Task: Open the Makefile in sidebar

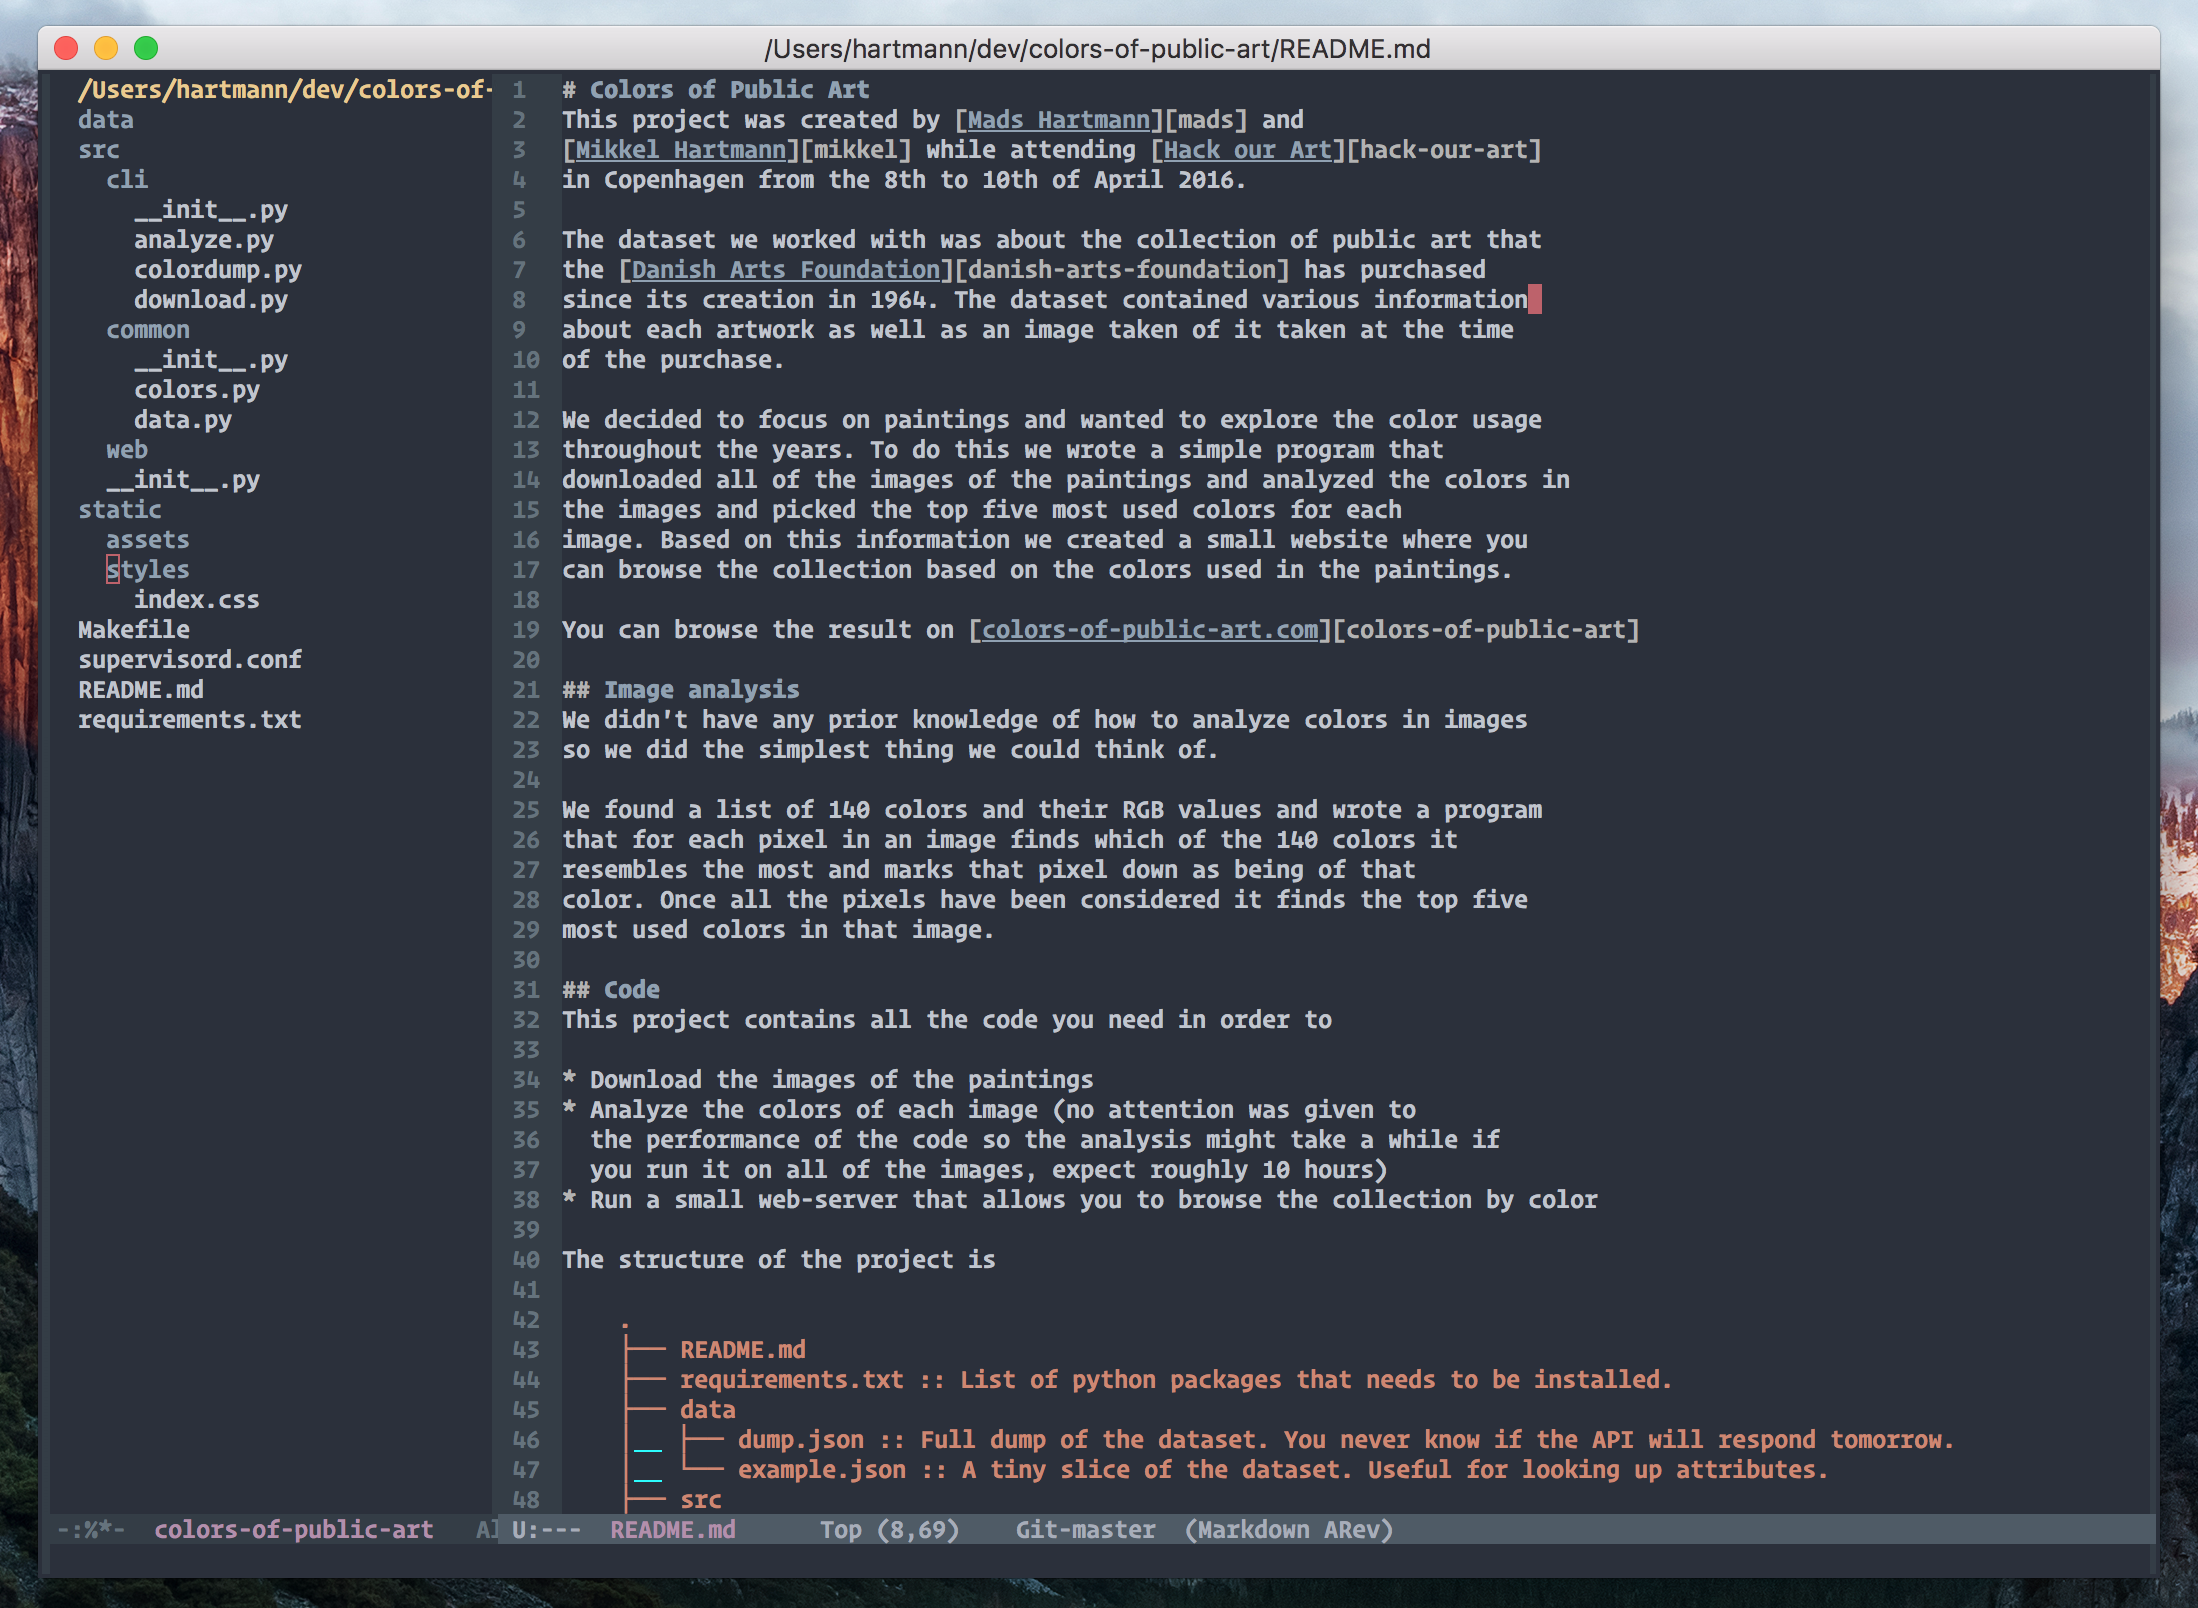Action: [x=133, y=630]
